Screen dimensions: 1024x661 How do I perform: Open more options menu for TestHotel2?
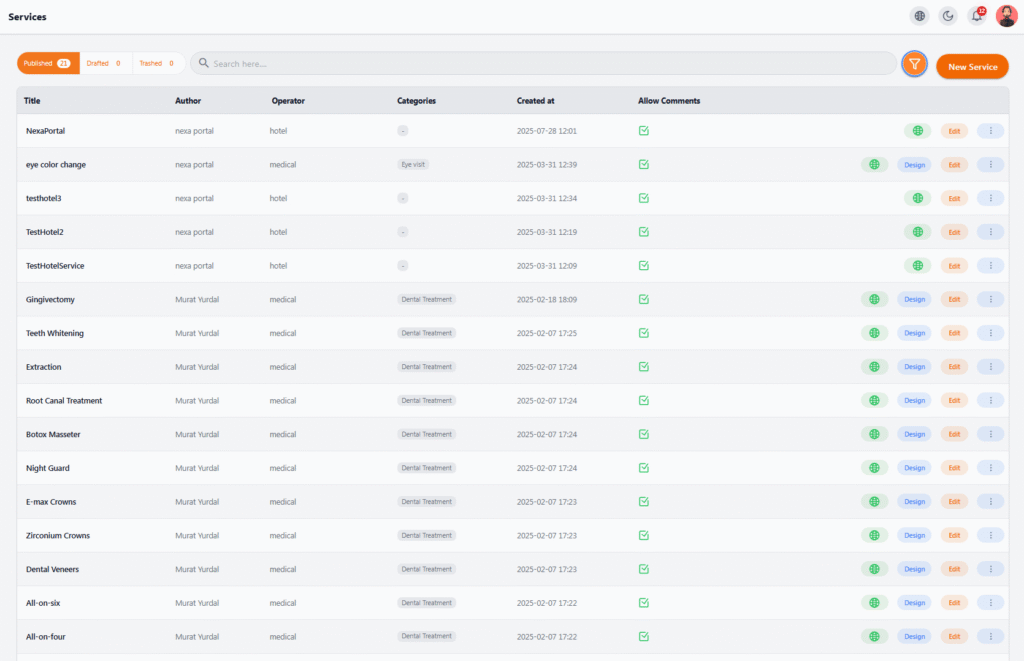point(991,232)
